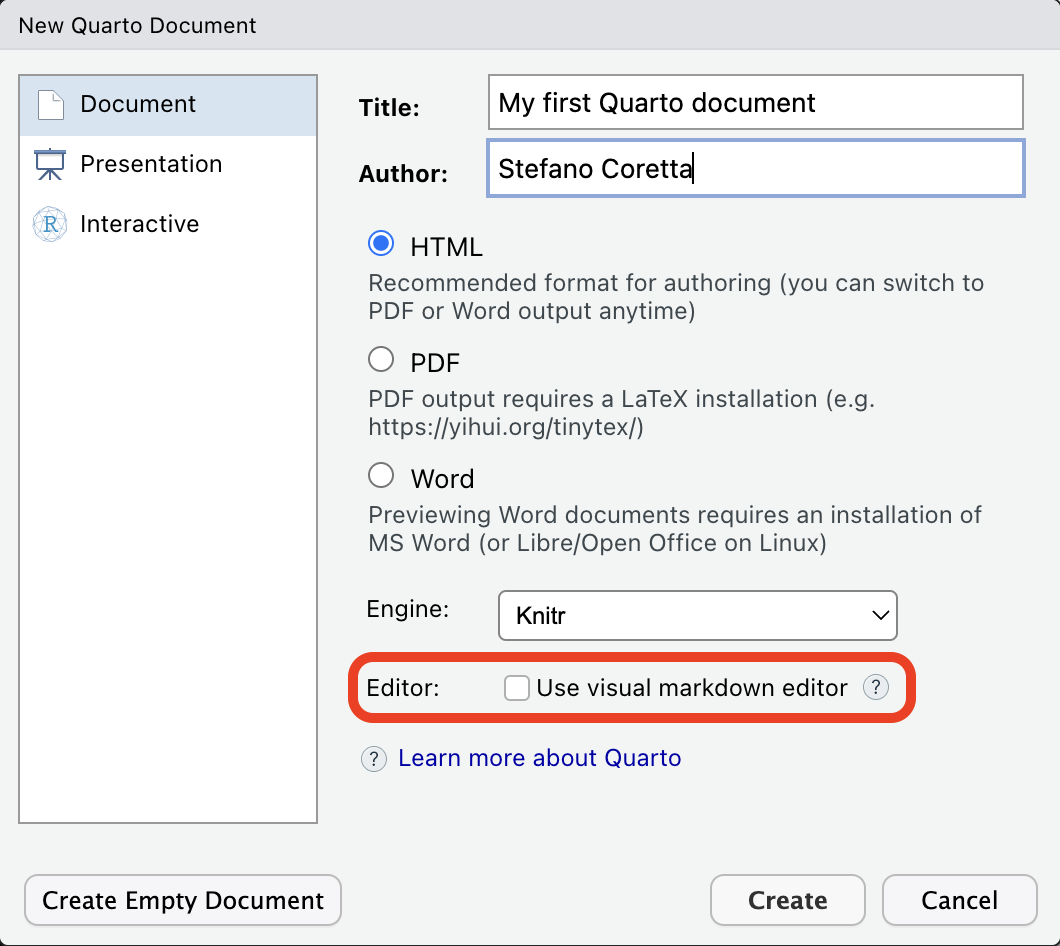Click the Create button

coord(788,900)
